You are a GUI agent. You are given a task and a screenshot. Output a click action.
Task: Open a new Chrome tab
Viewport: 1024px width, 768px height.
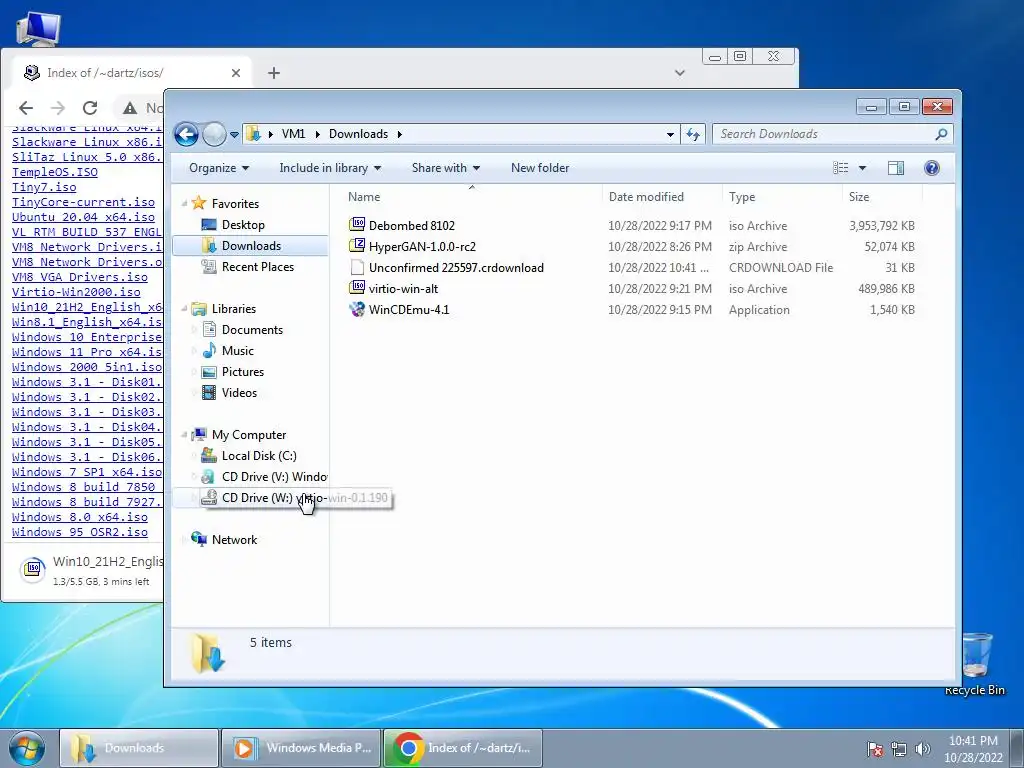pyautogui.click(x=274, y=73)
